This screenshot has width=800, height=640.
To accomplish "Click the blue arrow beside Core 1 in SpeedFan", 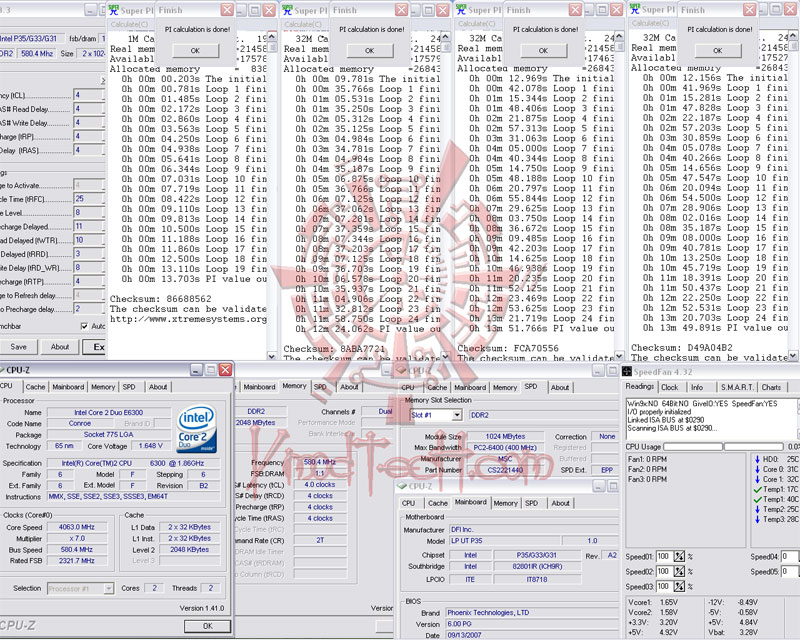I will pos(757,479).
